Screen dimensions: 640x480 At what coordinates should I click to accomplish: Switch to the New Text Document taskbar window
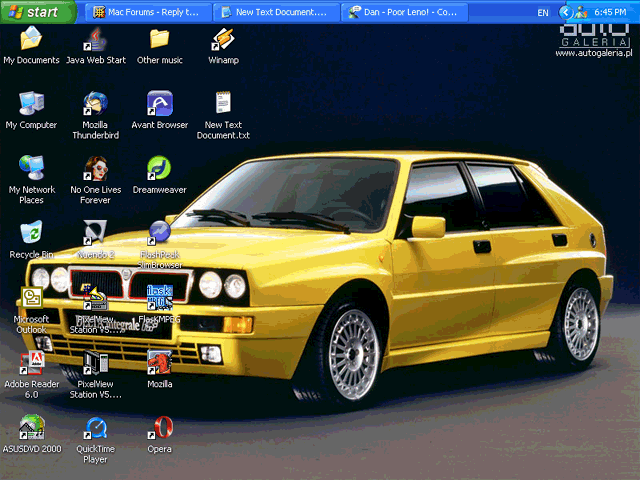276,12
